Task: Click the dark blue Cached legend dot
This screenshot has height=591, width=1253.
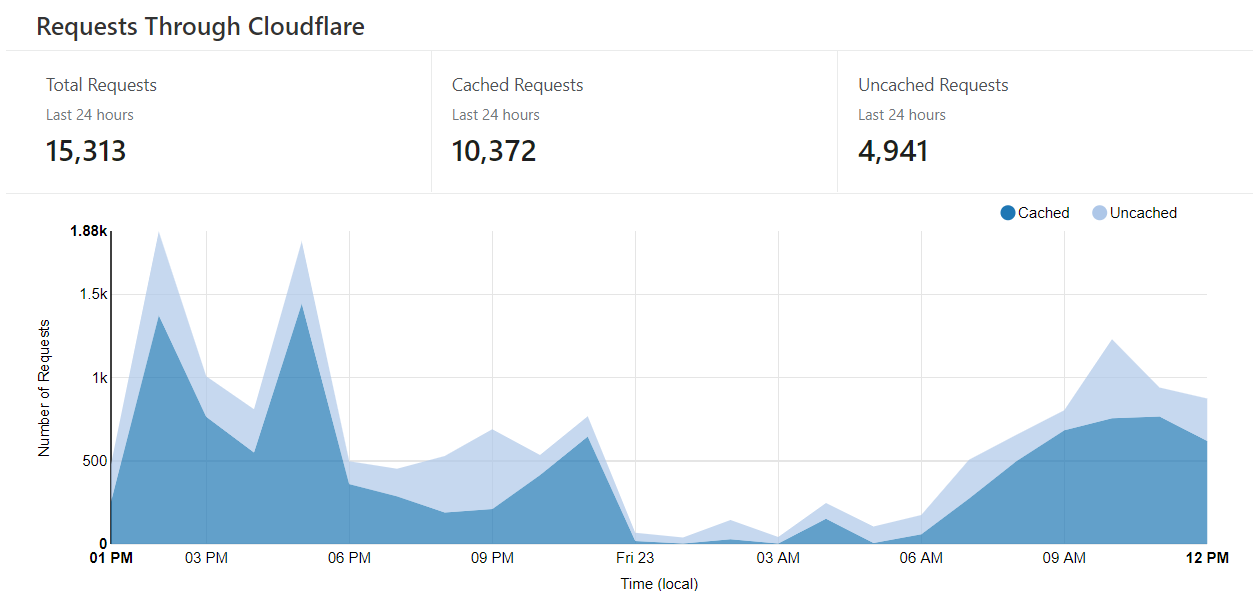Action: tap(1008, 213)
